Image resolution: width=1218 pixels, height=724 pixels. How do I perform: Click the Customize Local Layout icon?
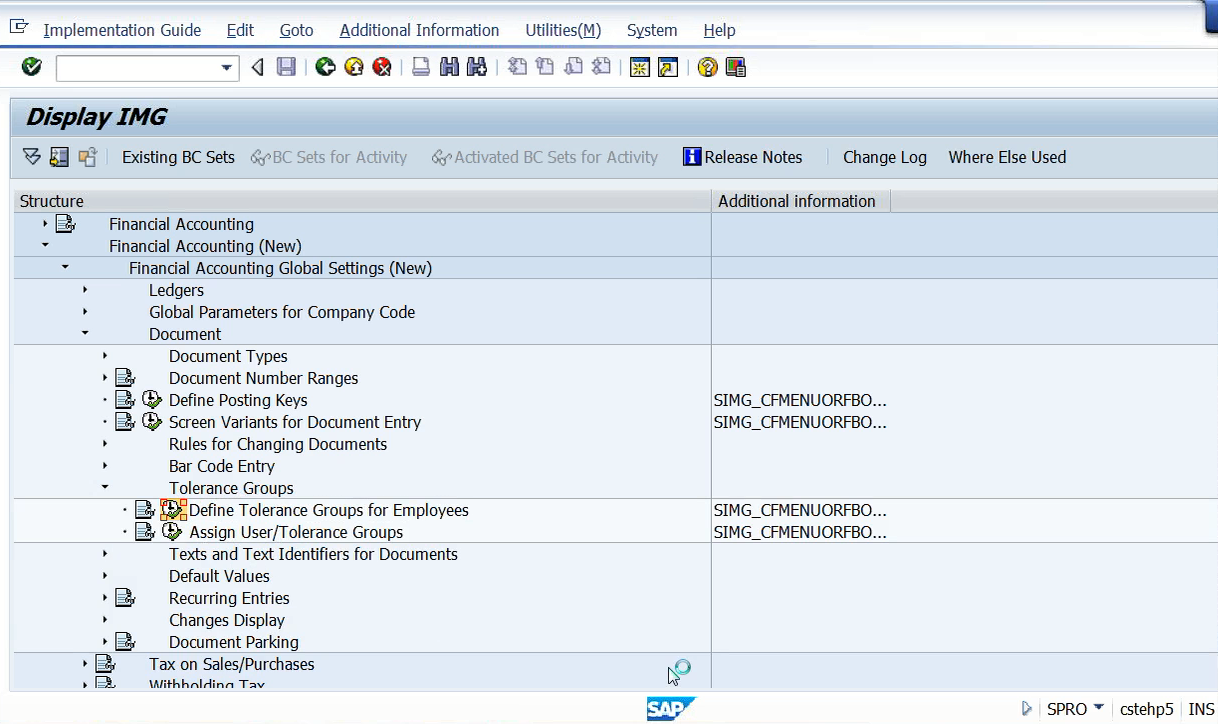pos(736,67)
